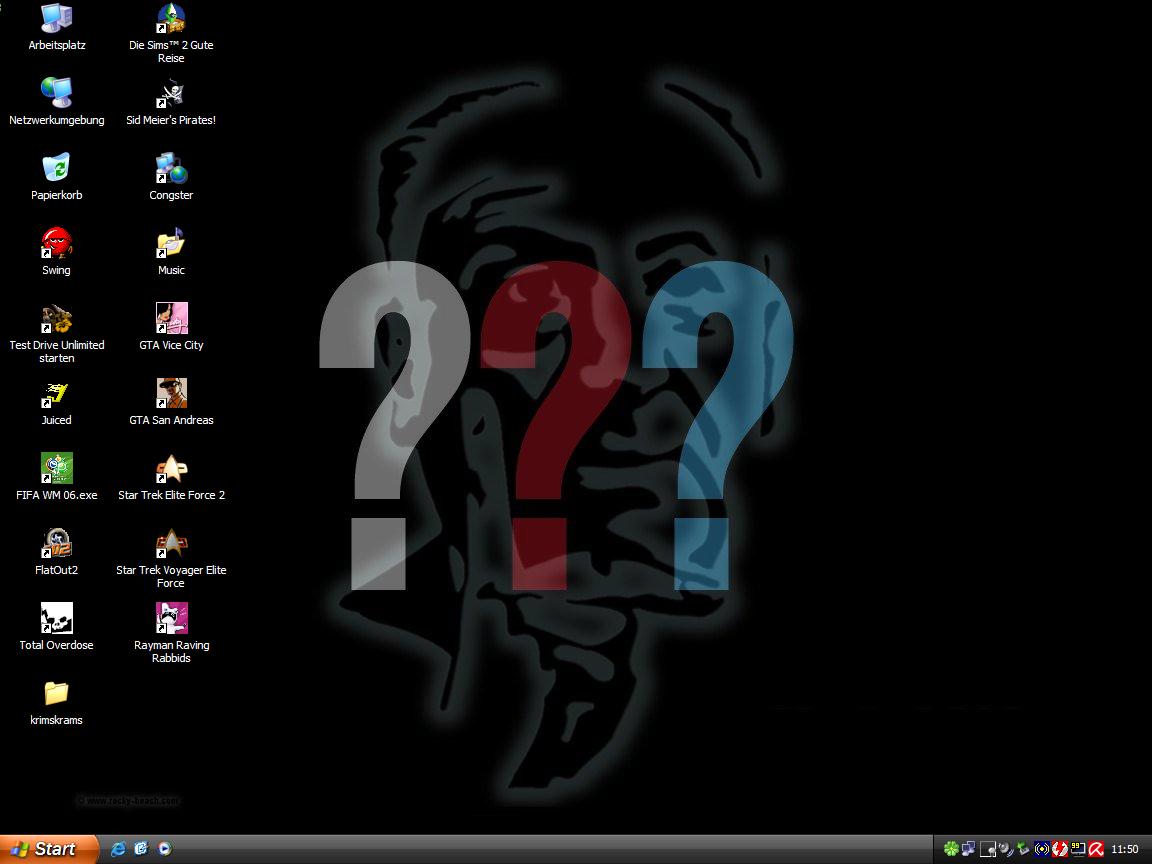Click the FIFA WM 06.exe icon
The width and height of the screenshot is (1152, 864).
tap(57, 468)
